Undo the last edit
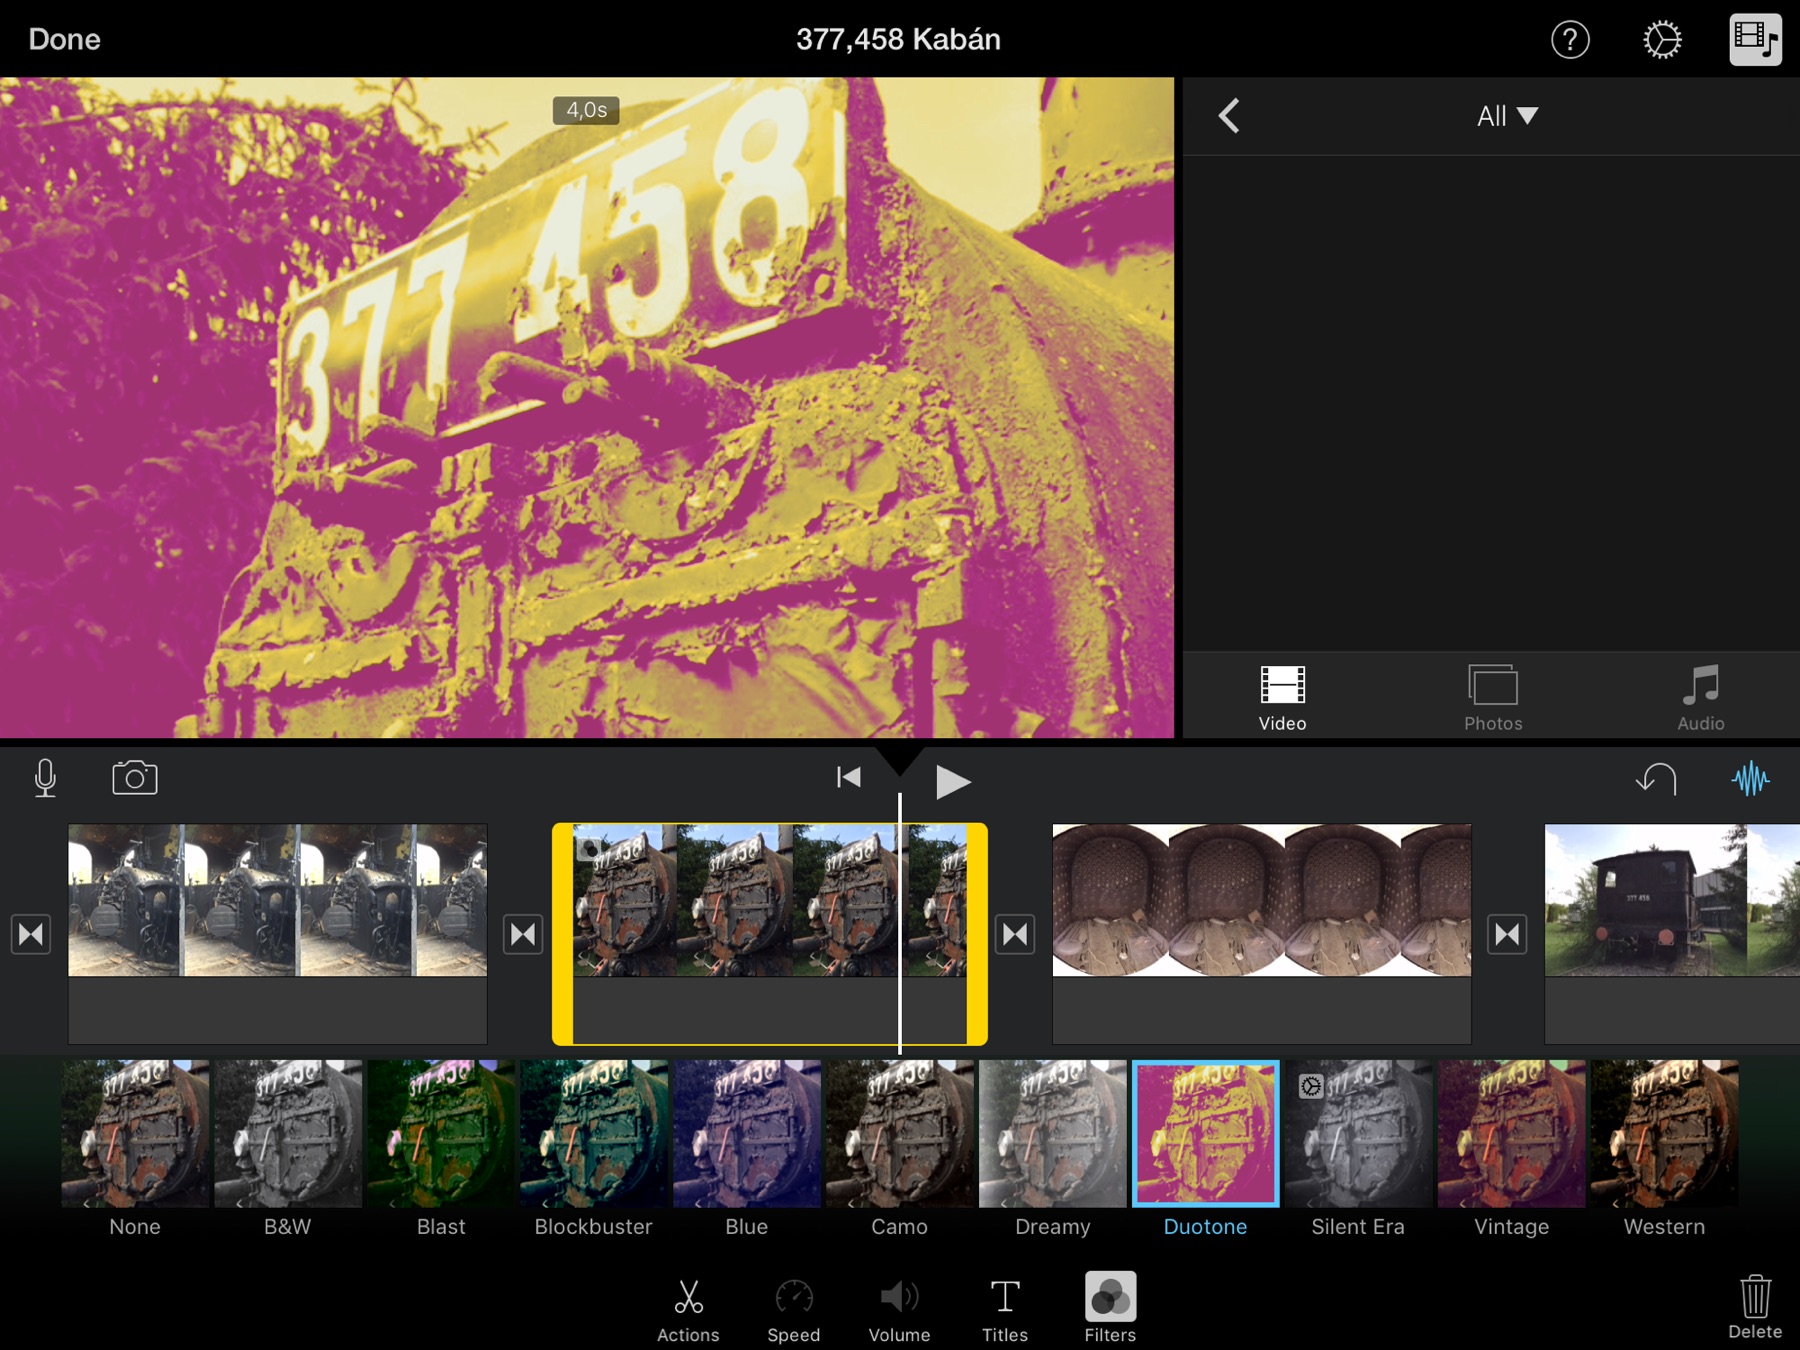 tap(1656, 778)
